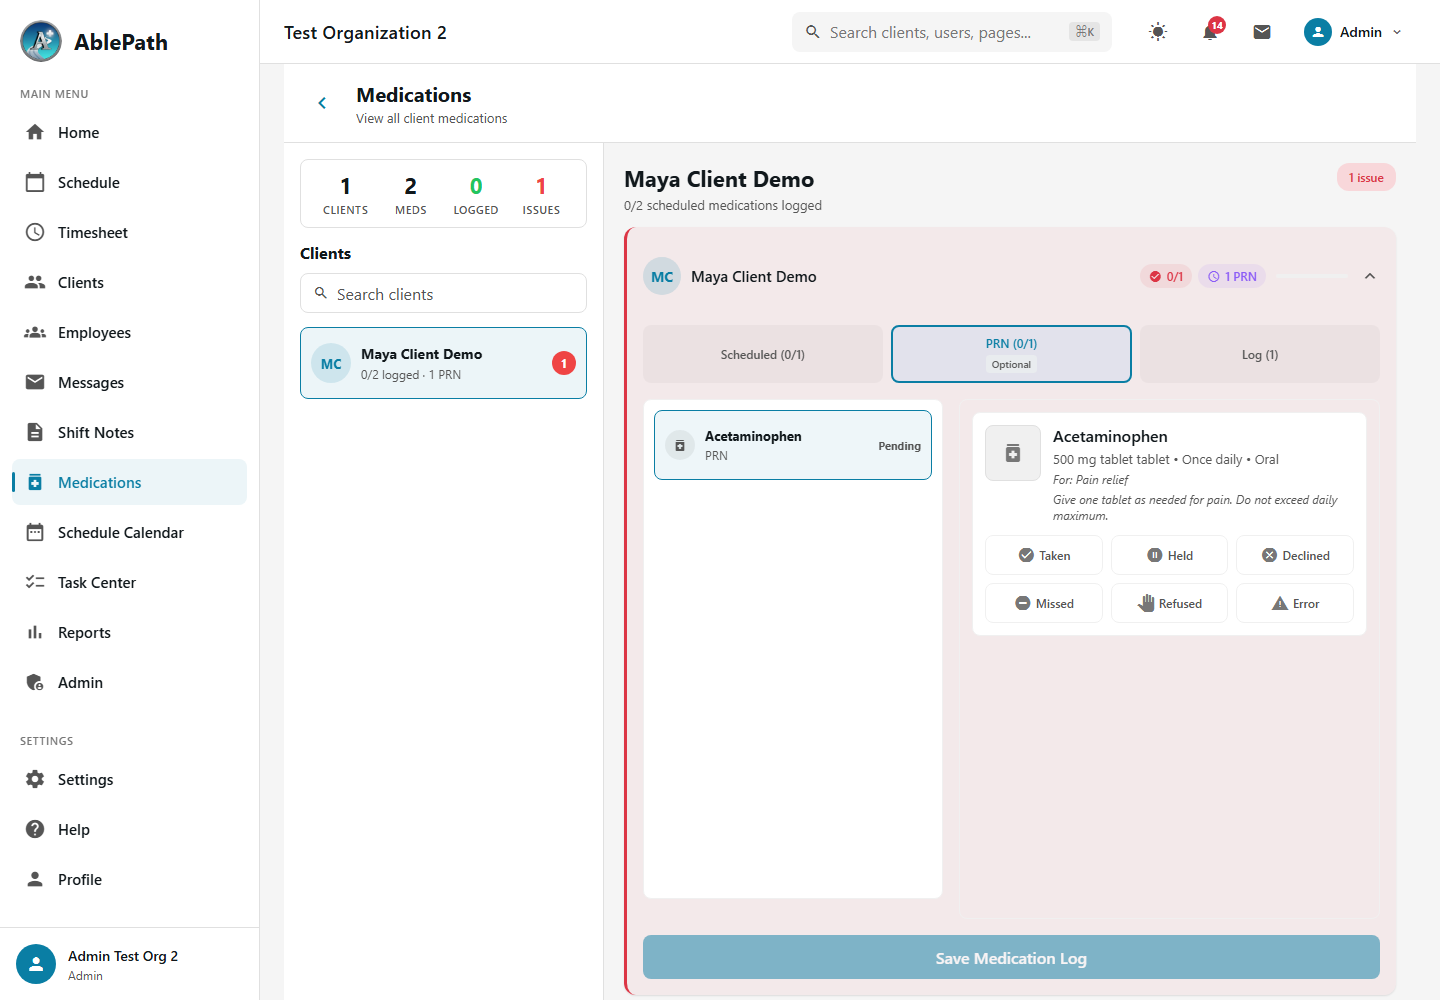This screenshot has height=1000, width=1440.
Task: Mark Acetaminophen as Declined
Action: point(1295,555)
